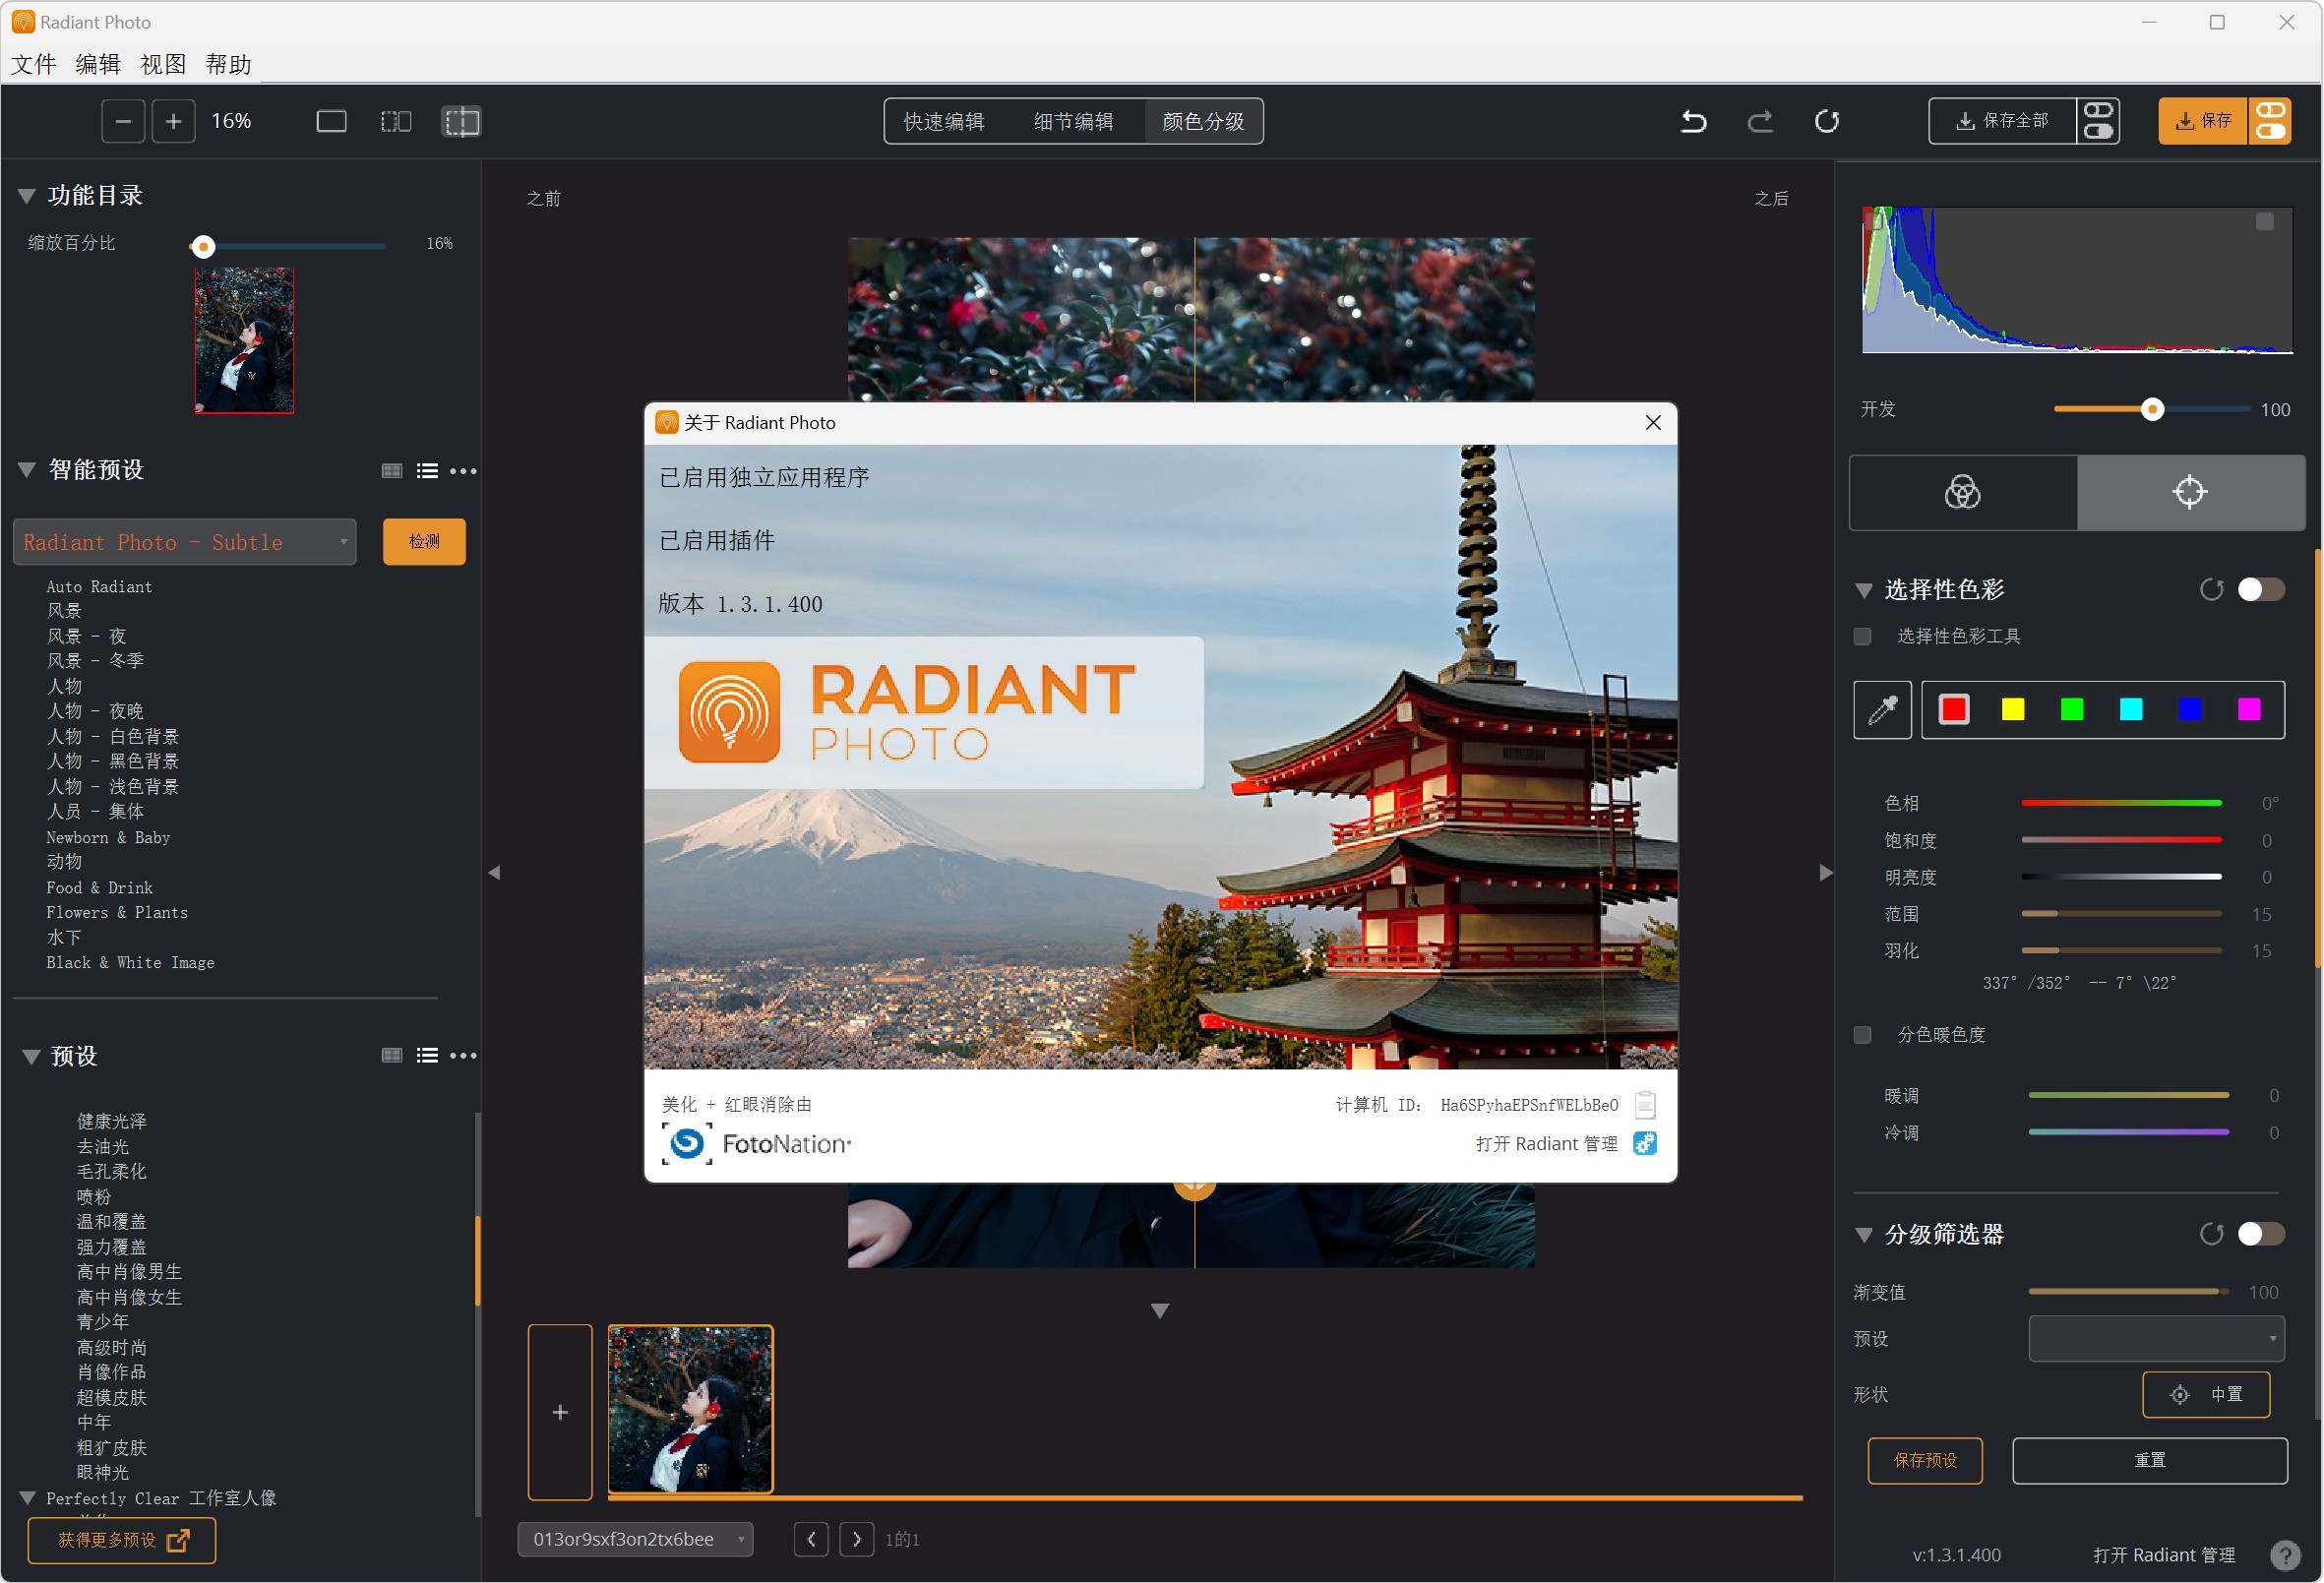Open the filename dropdown 013or9sxf3on2tx6bee
Image resolution: width=2324 pixels, height=1583 pixels.
coord(636,1539)
